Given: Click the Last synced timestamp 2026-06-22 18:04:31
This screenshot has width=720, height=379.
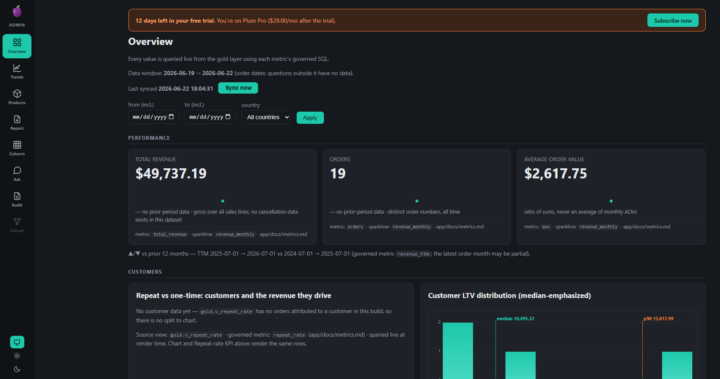Looking at the screenshot, I should coord(186,89).
